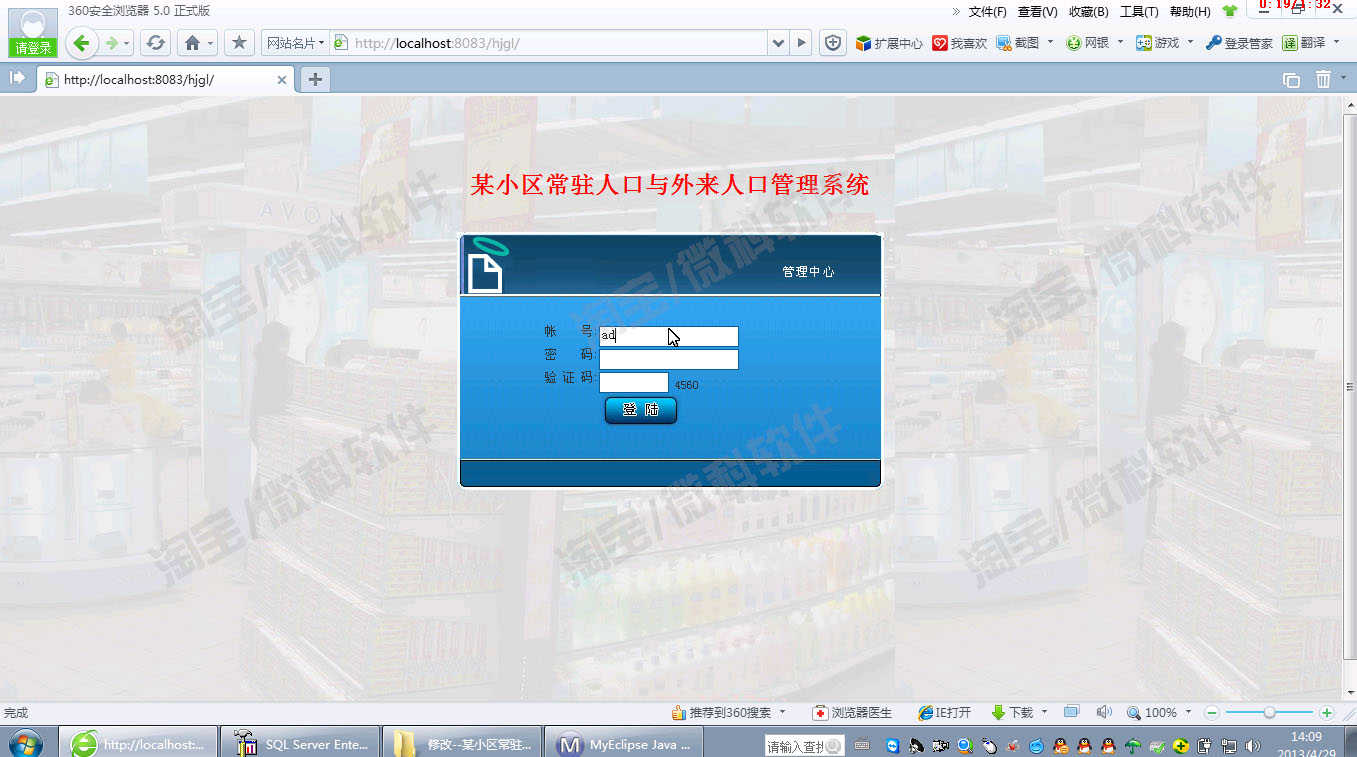1357x757 pixels.
Task: Click the 游戏 games button
Action: point(1157,43)
